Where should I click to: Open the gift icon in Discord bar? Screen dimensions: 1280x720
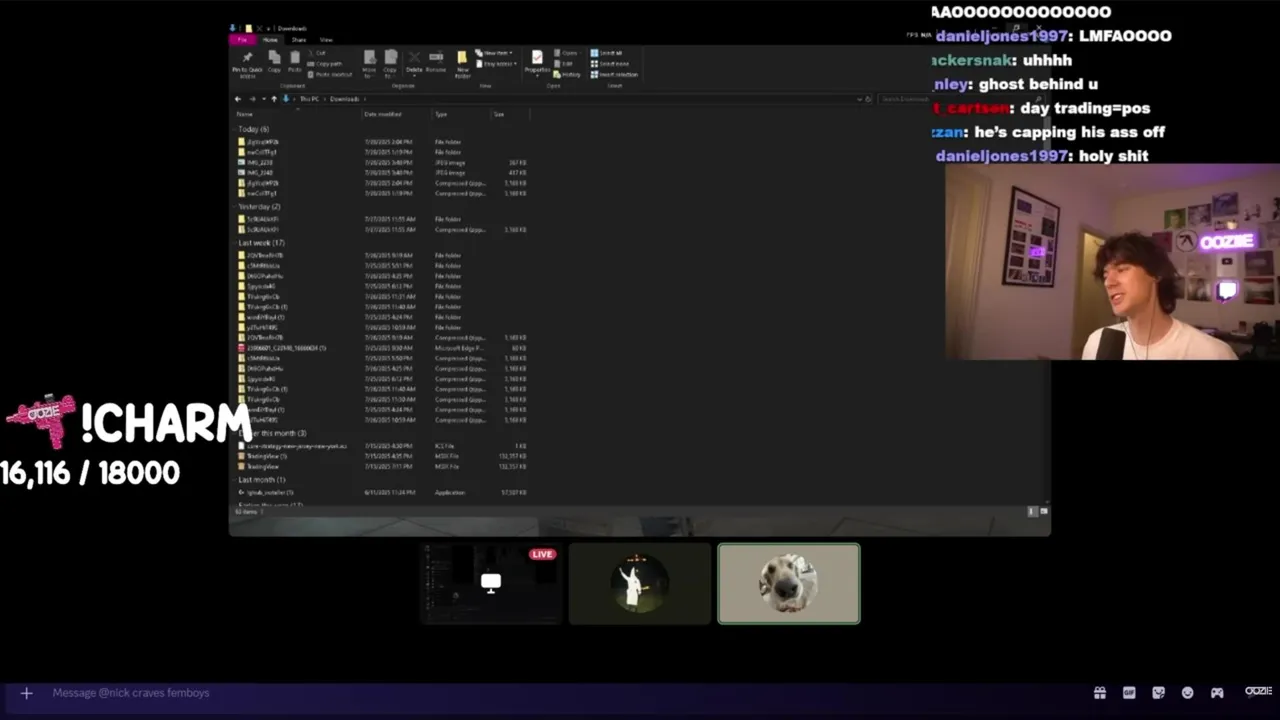[1100, 692]
